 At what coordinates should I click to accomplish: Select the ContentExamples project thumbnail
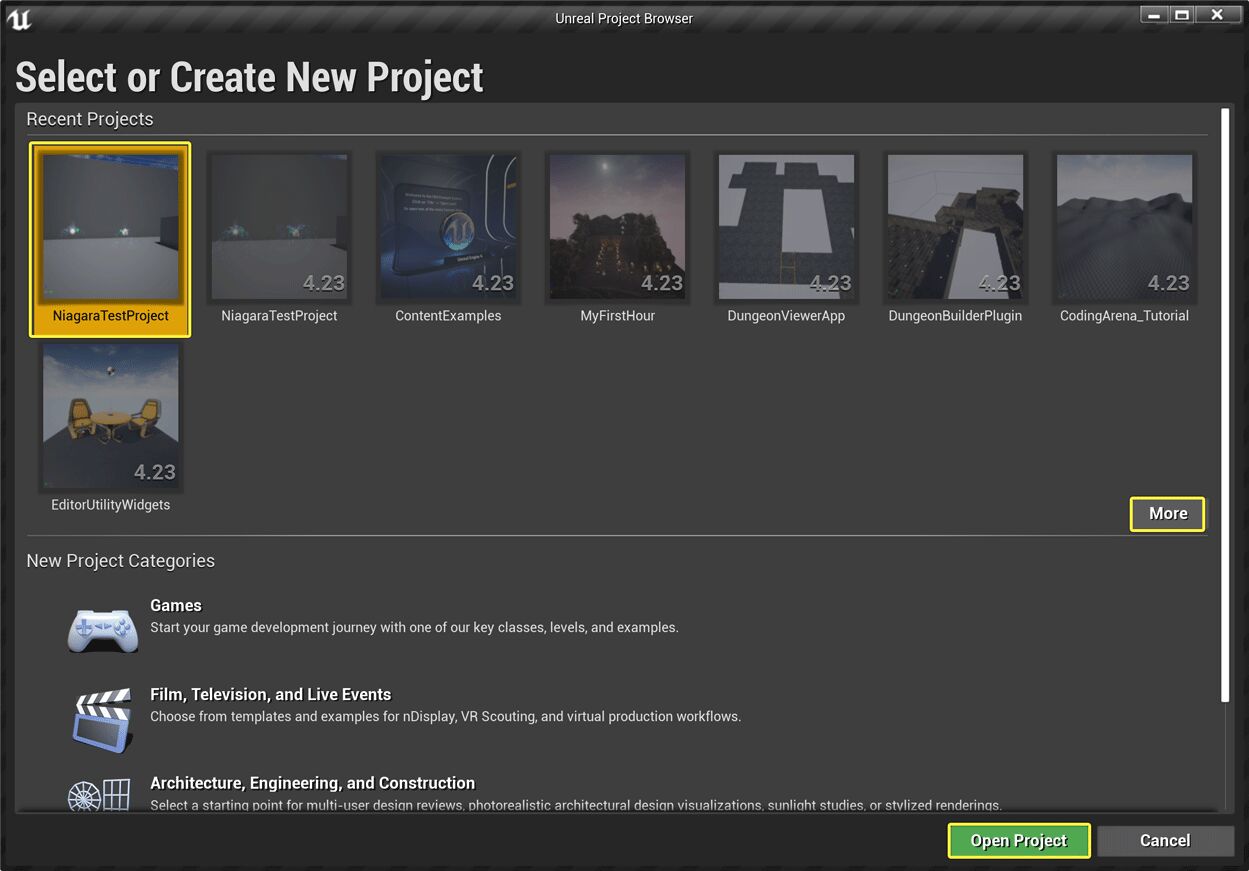[x=448, y=226]
